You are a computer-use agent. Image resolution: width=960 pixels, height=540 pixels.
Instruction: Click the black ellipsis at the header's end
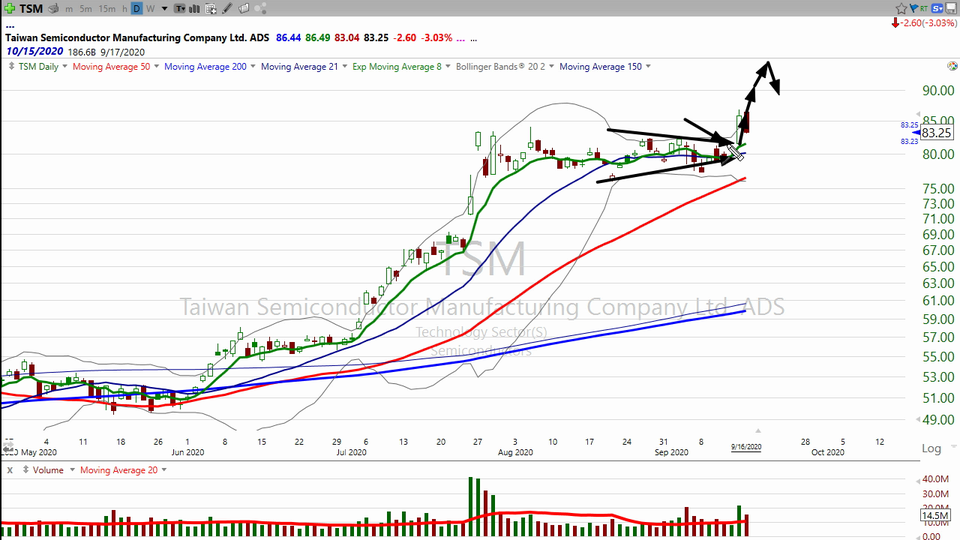(474, 39)
